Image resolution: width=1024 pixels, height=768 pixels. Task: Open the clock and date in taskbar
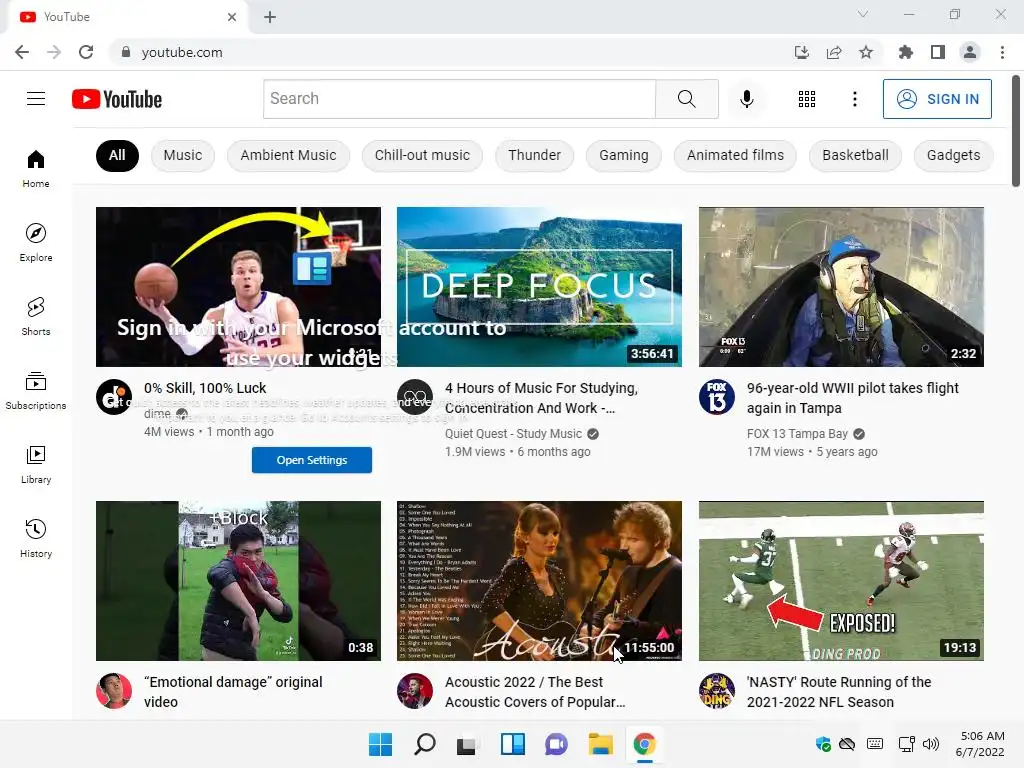pyautogui.click(x=980, y=744)
